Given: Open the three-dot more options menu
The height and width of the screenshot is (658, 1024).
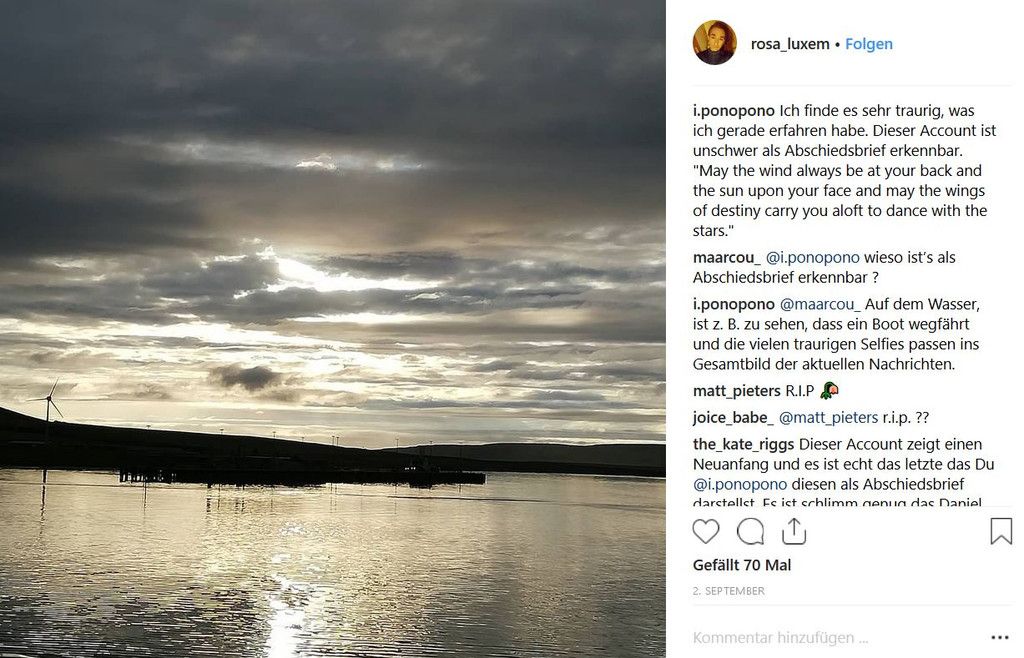Looking at the screenshot, I should coord(1000,637).
